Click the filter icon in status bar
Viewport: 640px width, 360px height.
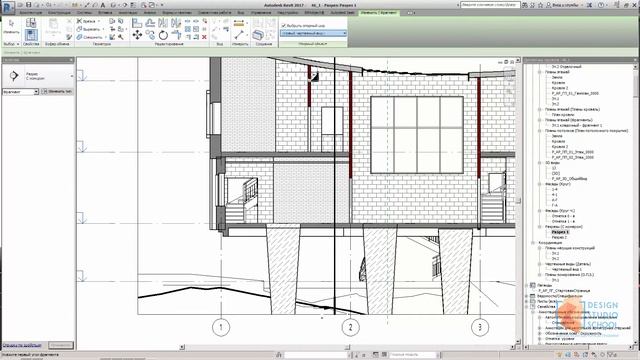[x=611, y=355]
